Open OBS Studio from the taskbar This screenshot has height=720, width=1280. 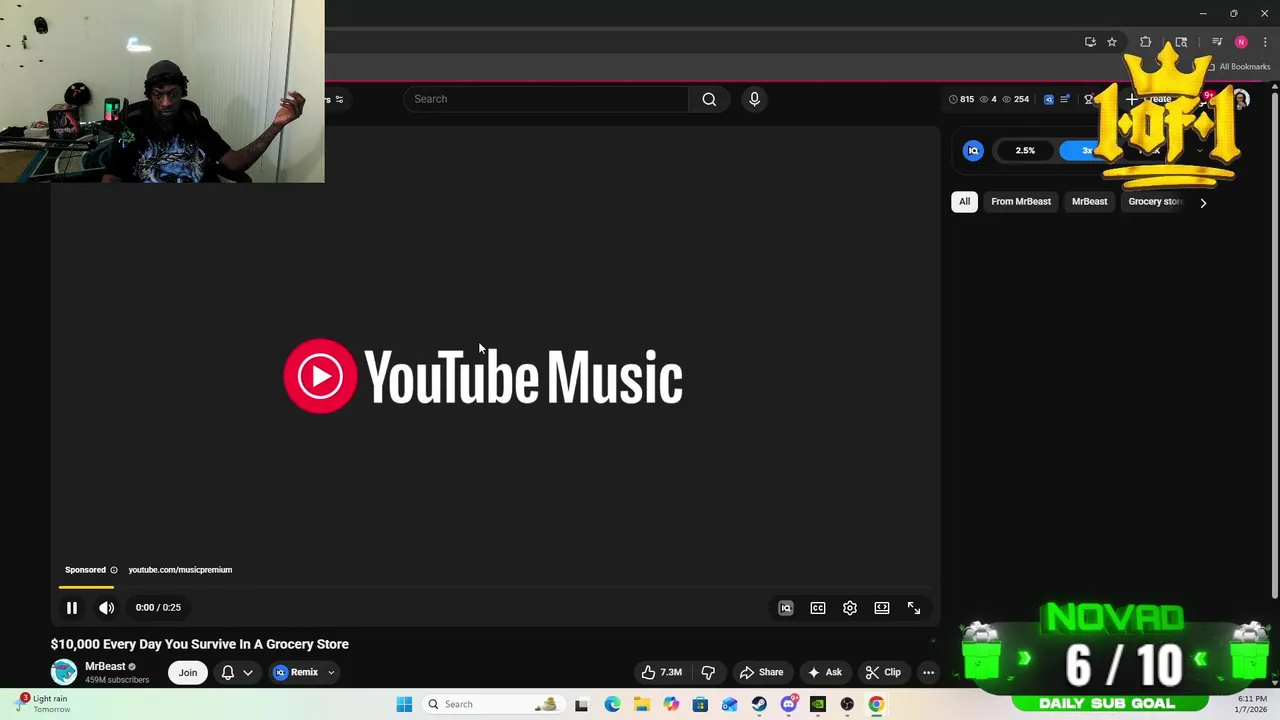point(847,704)
